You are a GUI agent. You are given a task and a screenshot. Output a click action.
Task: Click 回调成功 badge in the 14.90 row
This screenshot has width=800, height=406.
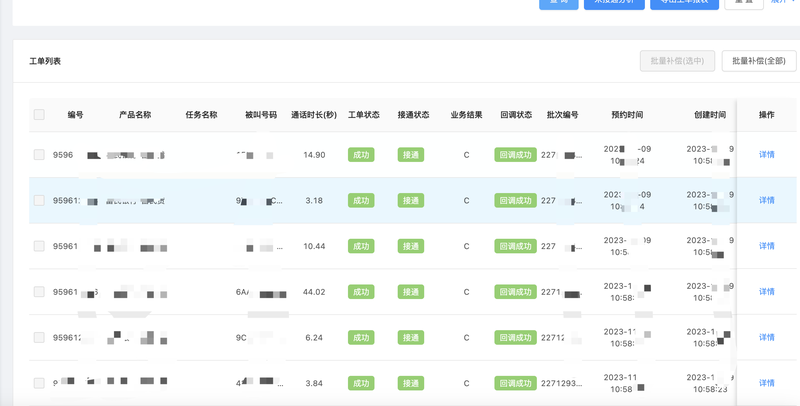click(515, 155)
